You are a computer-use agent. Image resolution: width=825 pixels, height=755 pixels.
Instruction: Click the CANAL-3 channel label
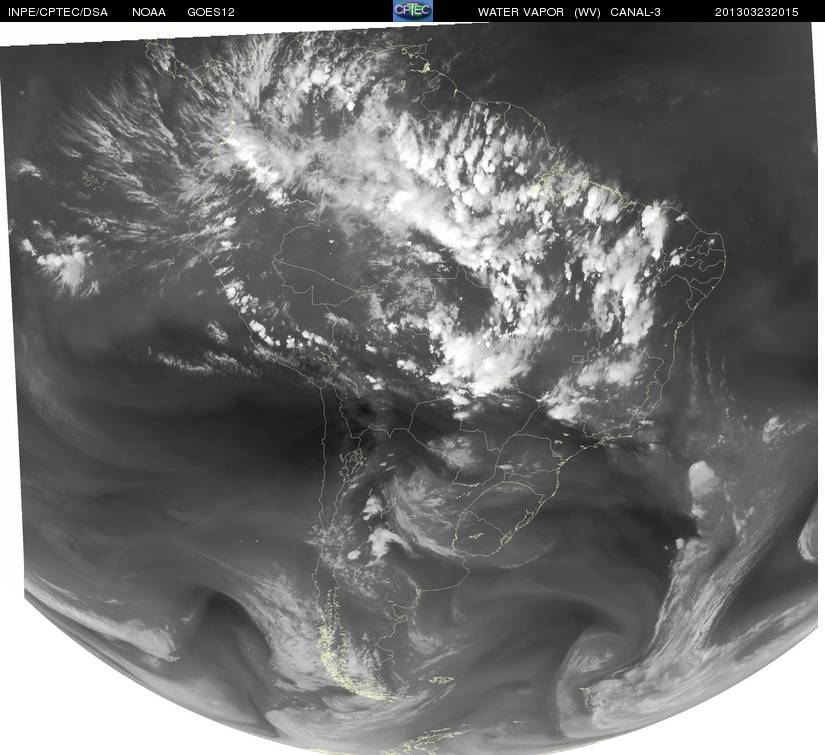coord(636,12)
